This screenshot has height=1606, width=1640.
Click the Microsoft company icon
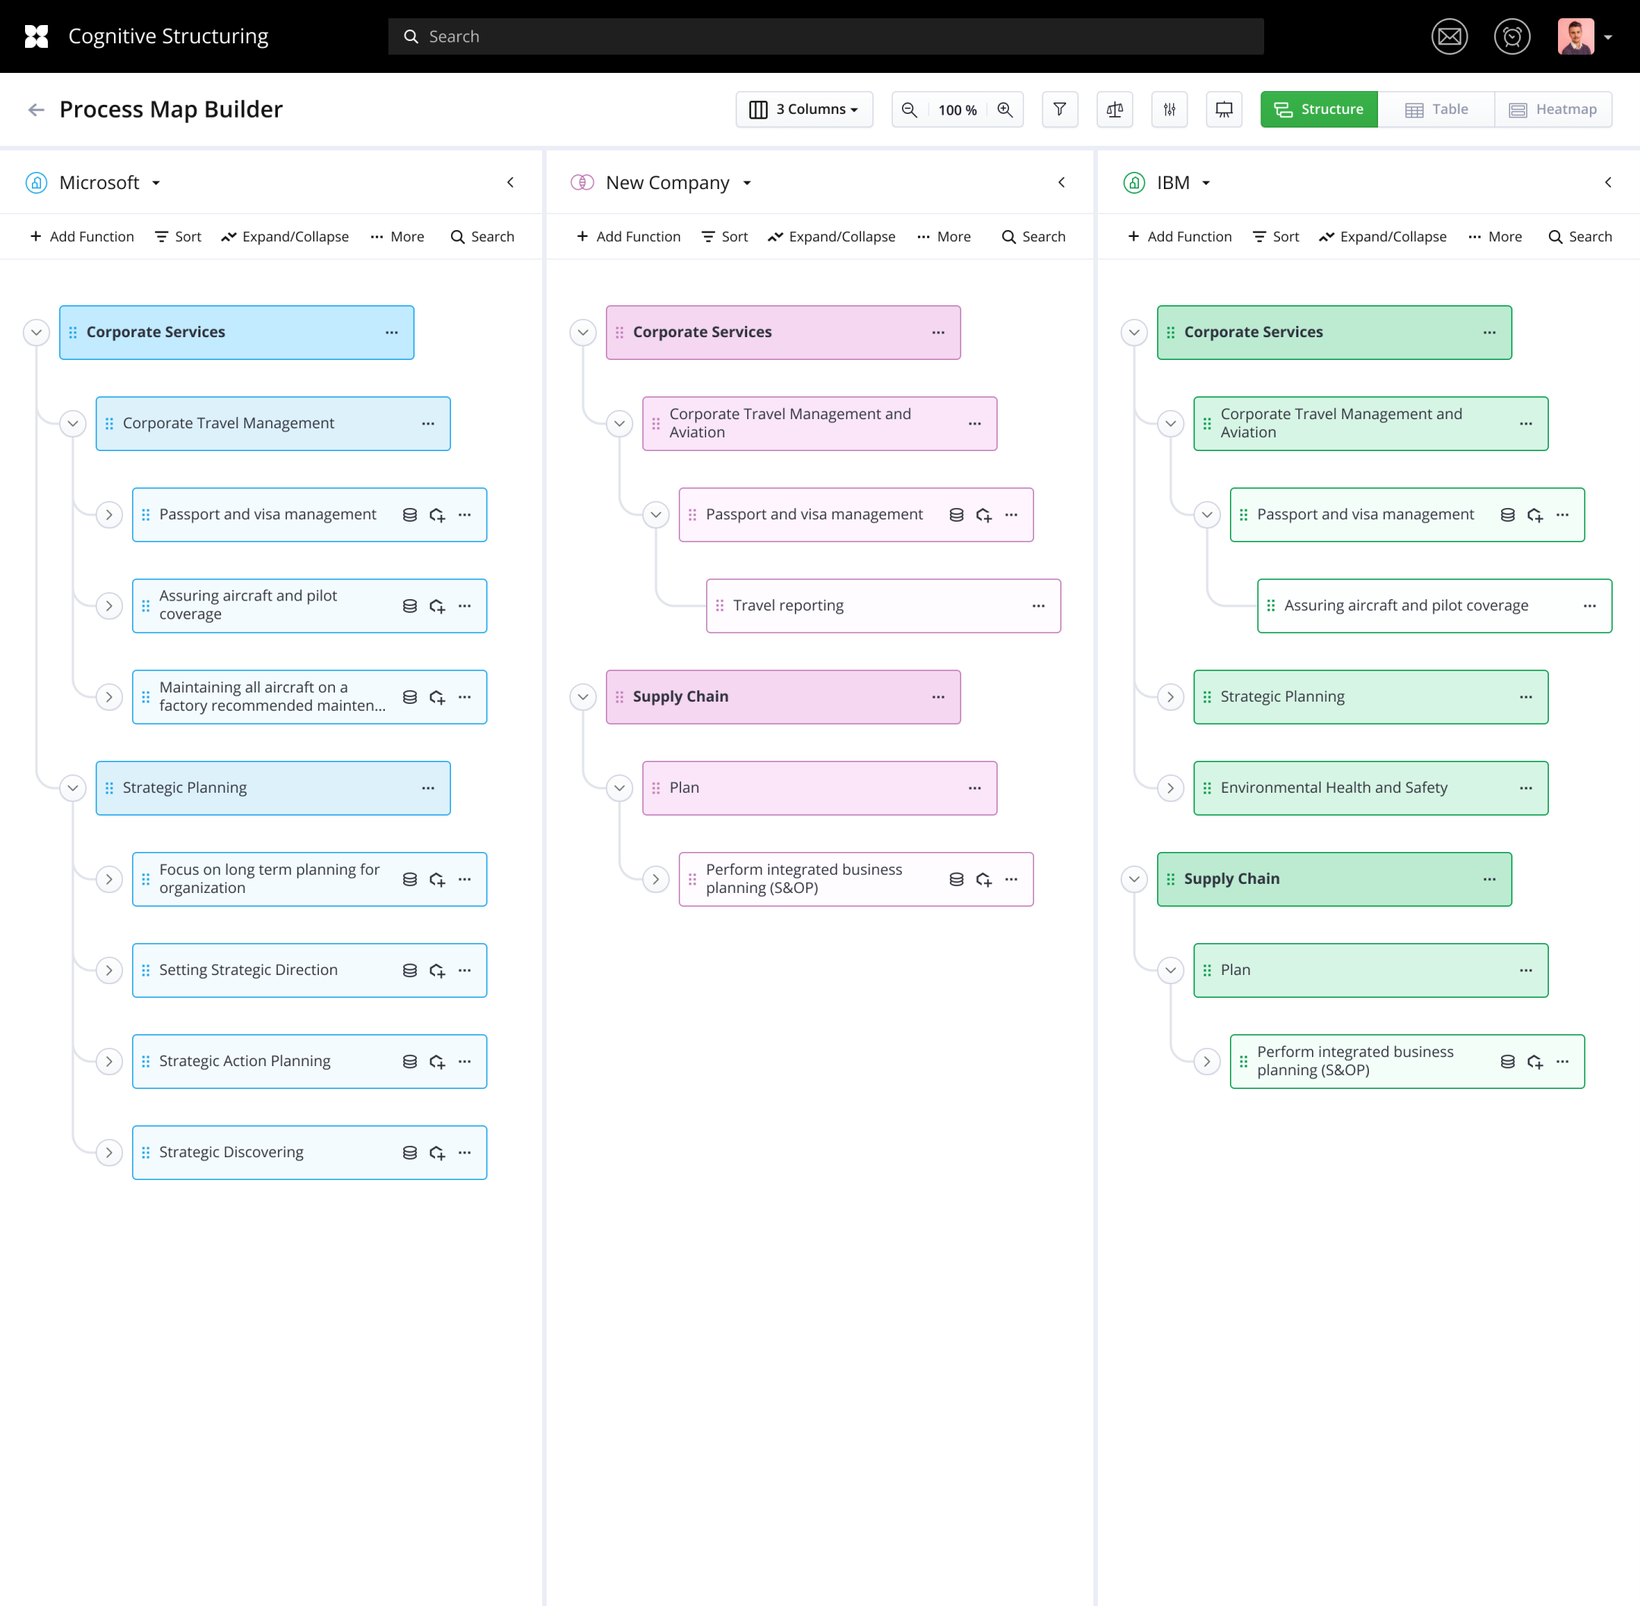coord(37,183)
